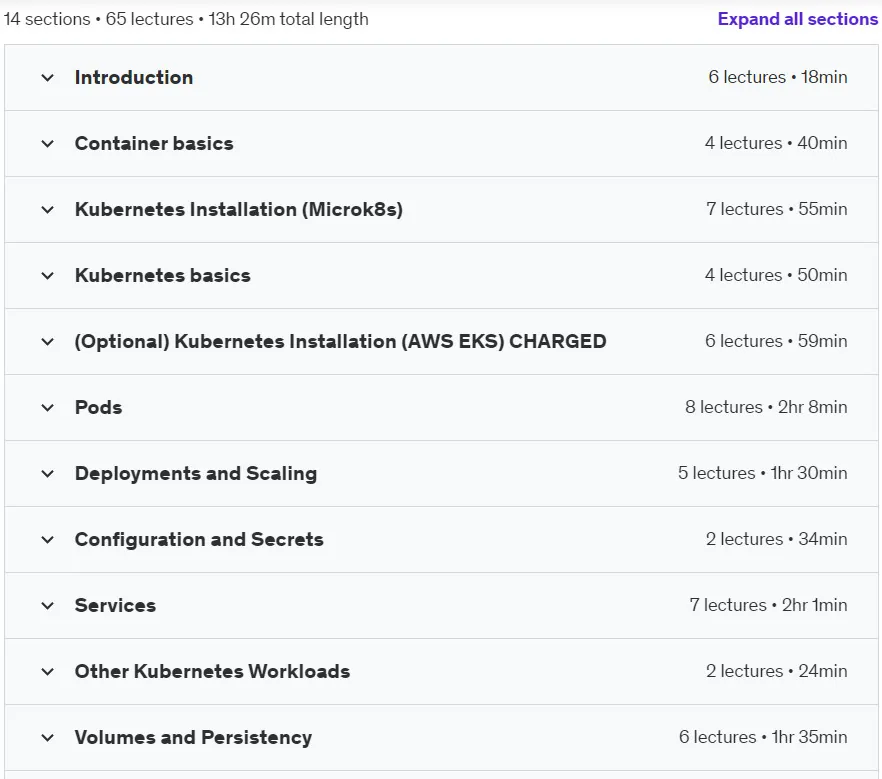Viewport: 882px width, 779px height.
Task: Select the Pods section heading
Action: (98, 407)
